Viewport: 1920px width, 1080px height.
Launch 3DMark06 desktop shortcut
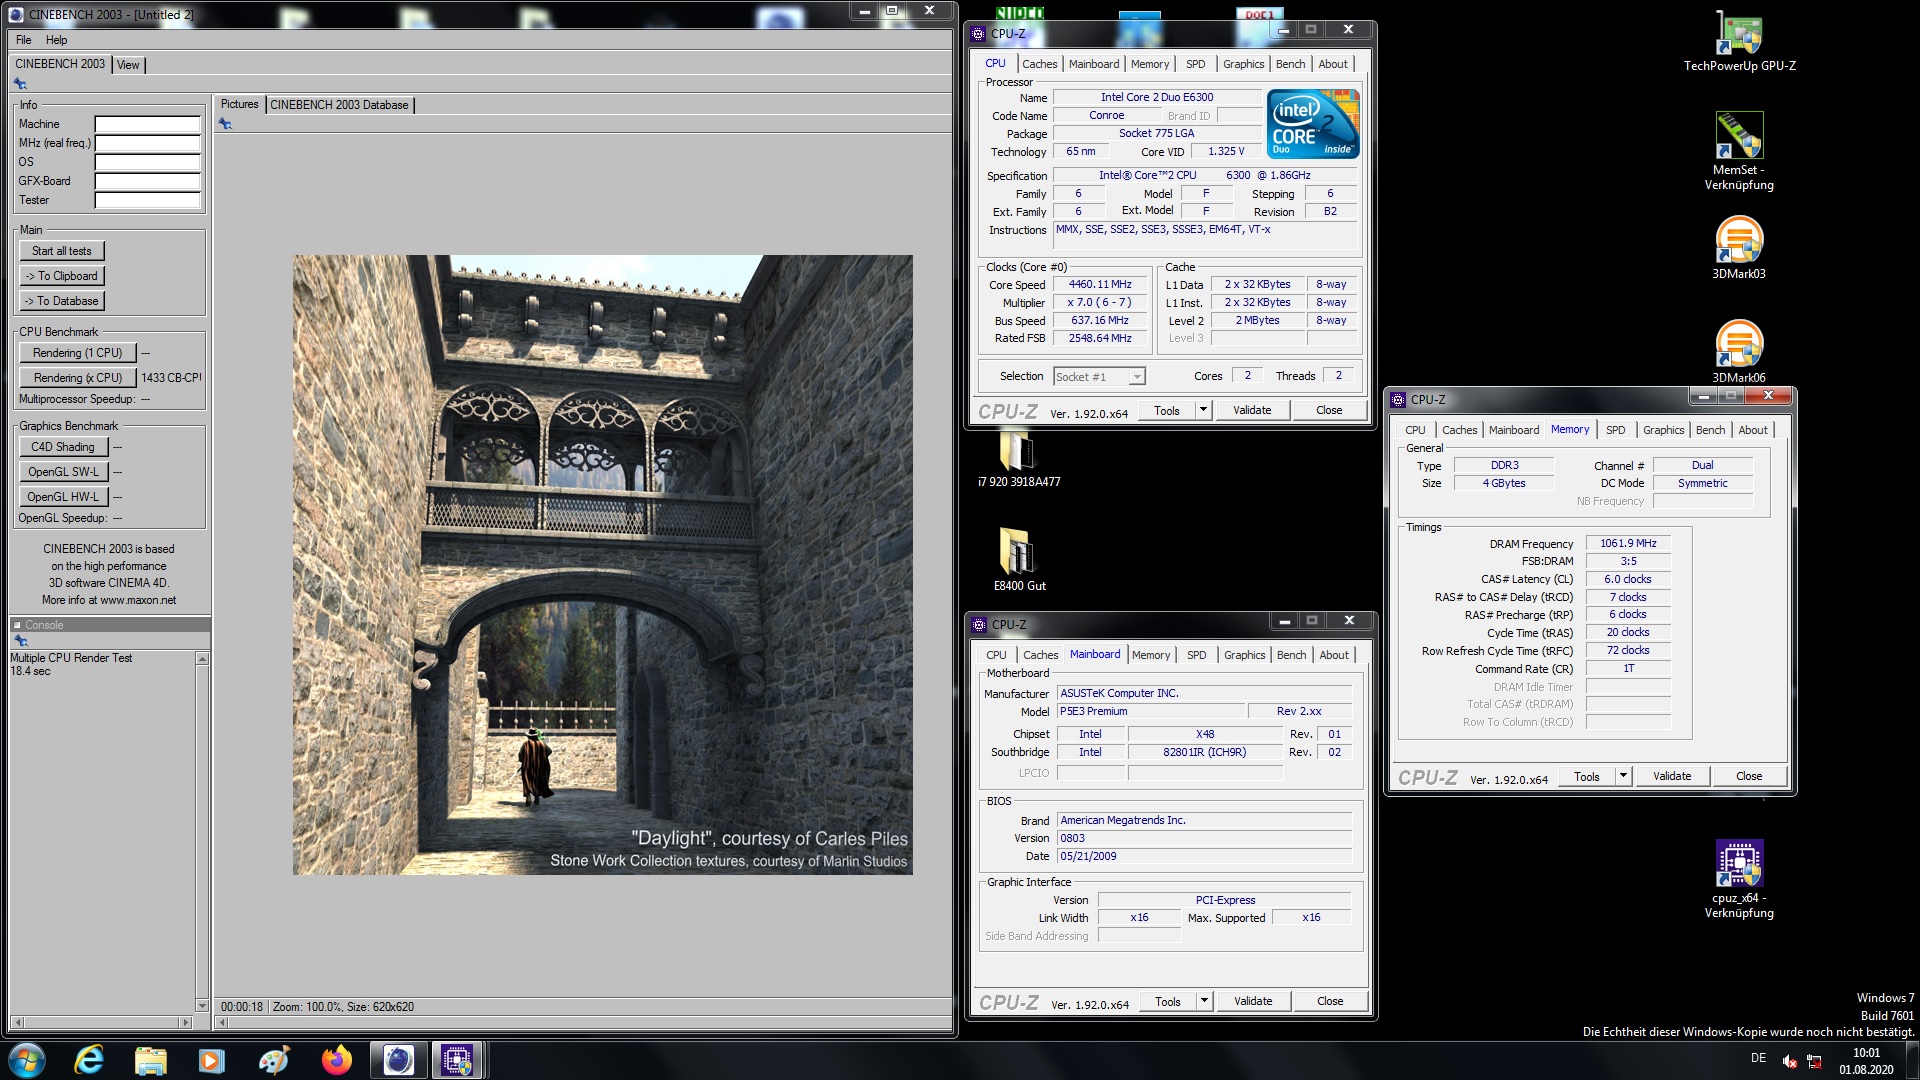click(x=1739, y=352)
